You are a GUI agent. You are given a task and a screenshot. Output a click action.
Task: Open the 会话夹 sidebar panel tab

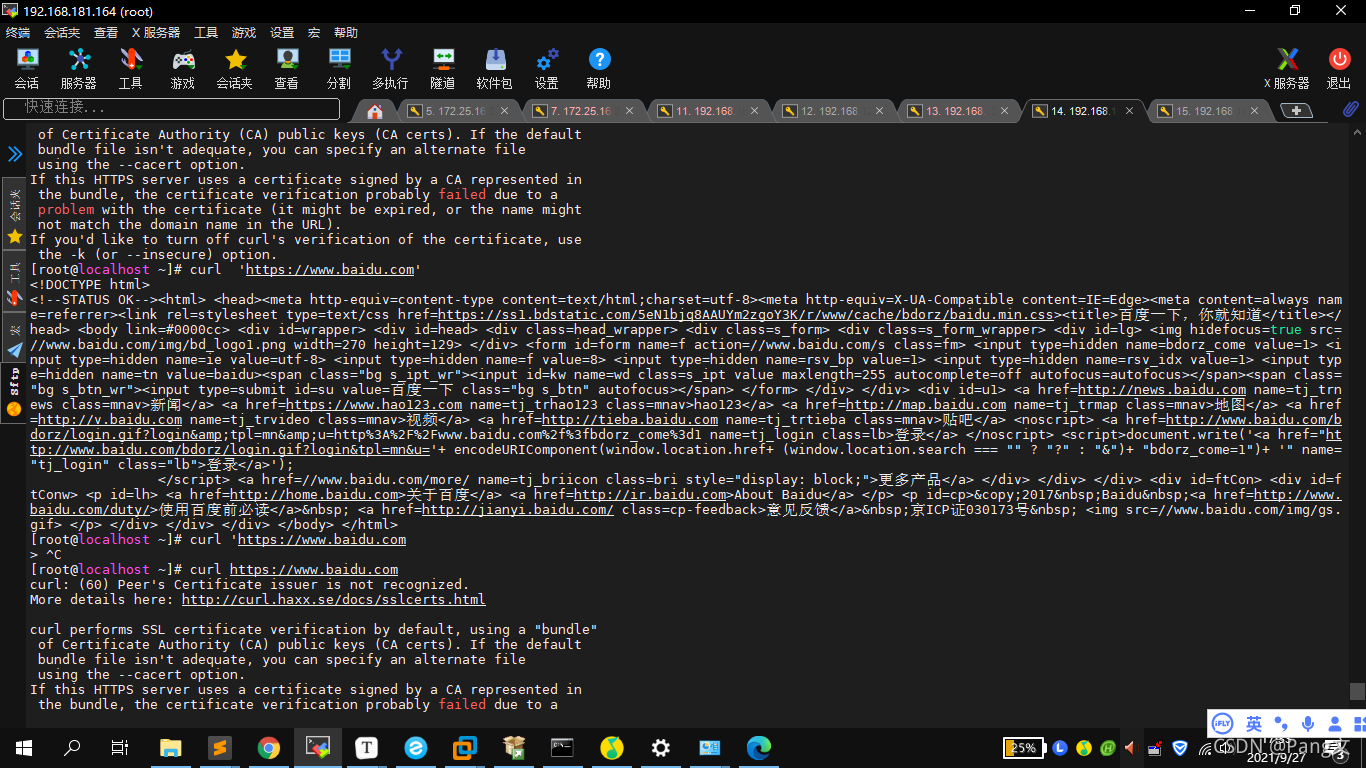click(x=15, y=214)
